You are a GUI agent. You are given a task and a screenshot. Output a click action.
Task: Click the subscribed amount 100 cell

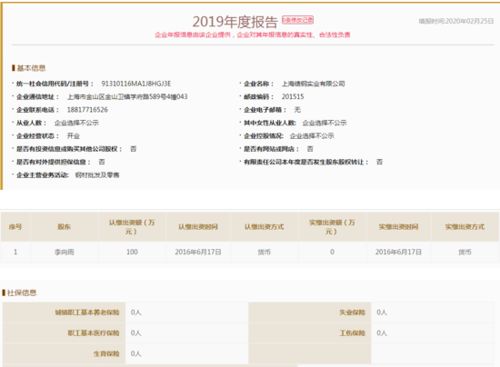pyautogui.click(x=132, y=252)
